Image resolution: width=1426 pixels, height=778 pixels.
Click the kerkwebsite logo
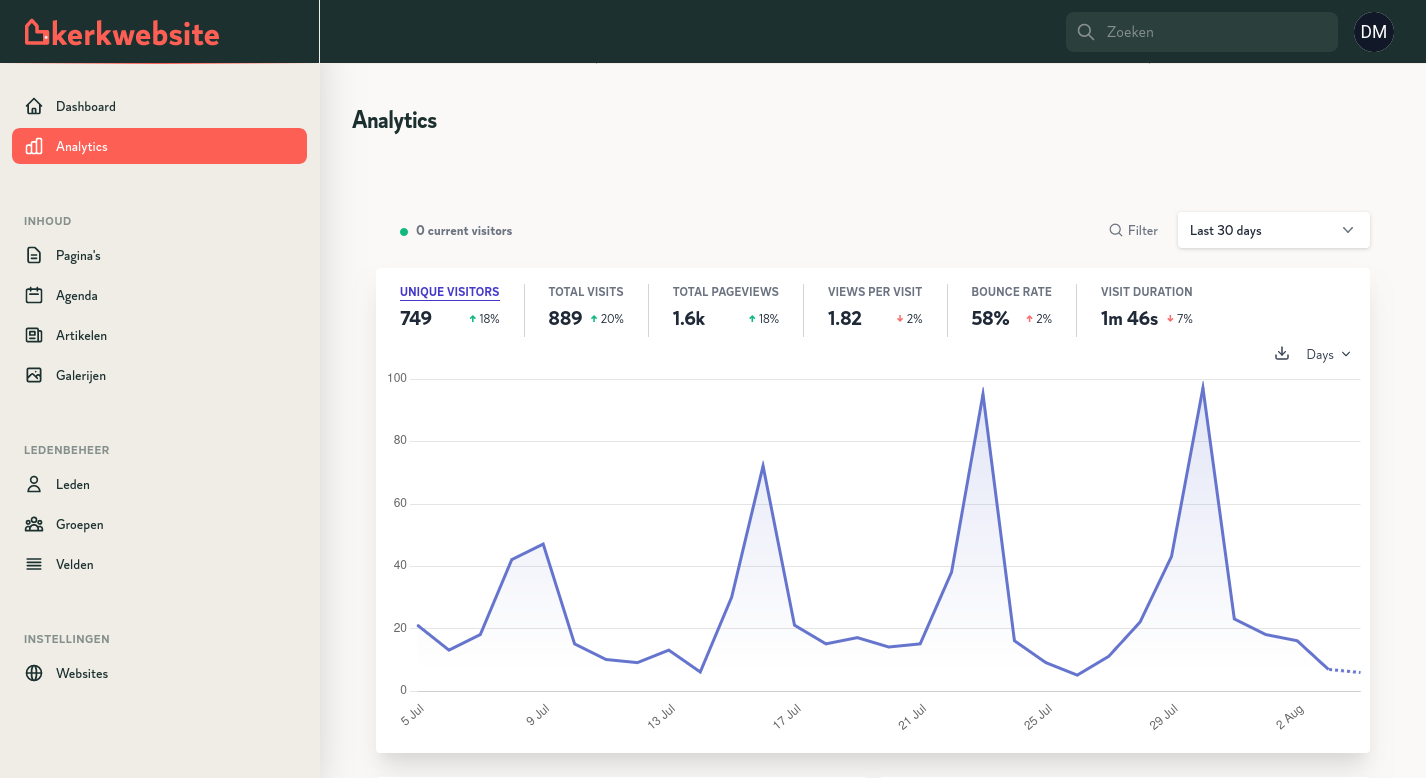pos(122,33)
